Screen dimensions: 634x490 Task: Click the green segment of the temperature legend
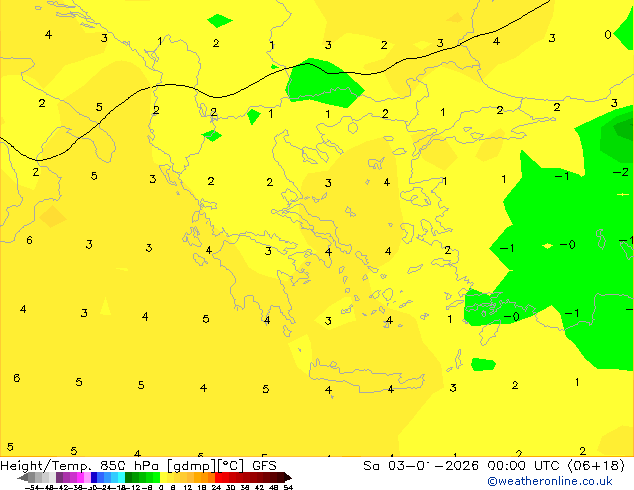tap(140, 477)
